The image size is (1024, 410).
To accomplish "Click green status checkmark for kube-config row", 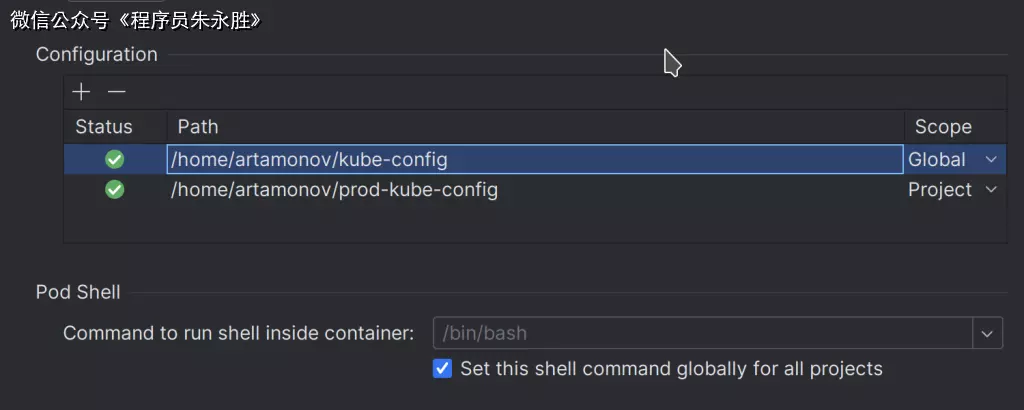I will click(x=115, y=159).
